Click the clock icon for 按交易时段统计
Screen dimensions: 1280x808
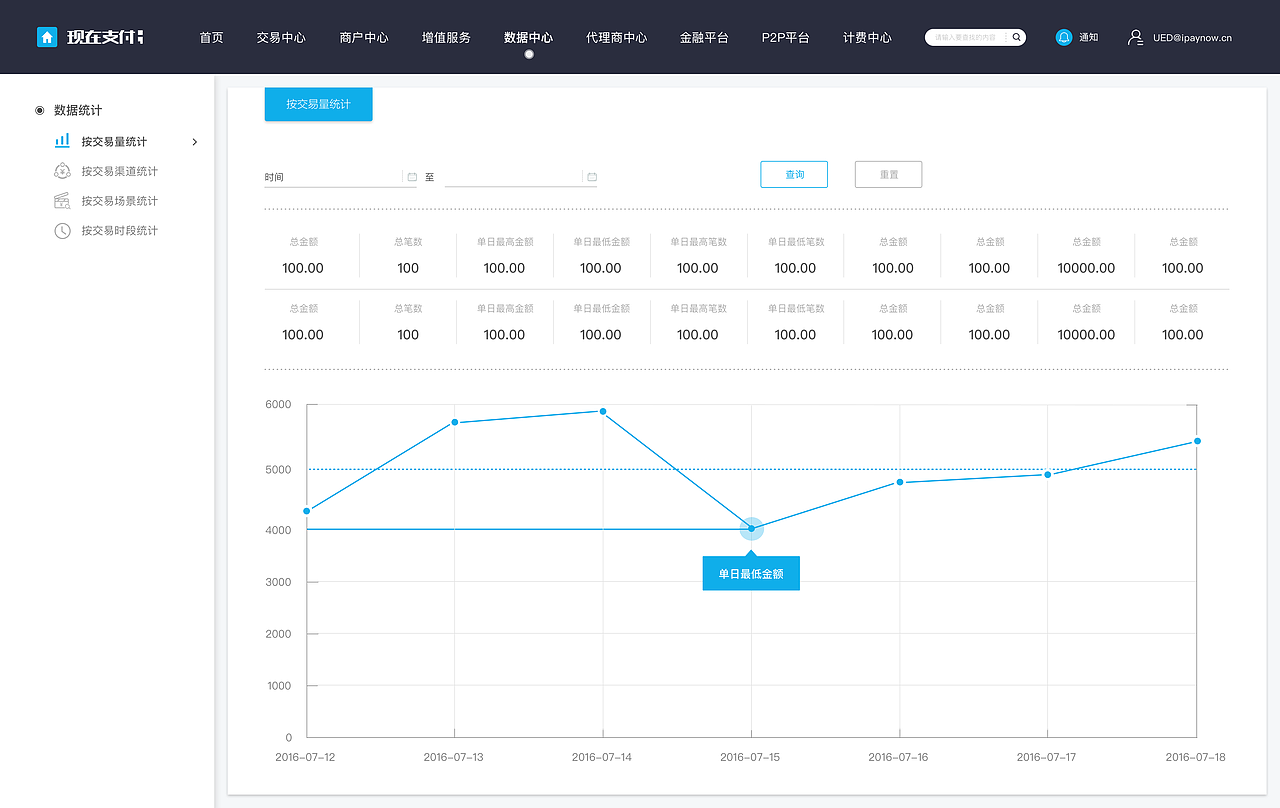[x=62, y=231]
